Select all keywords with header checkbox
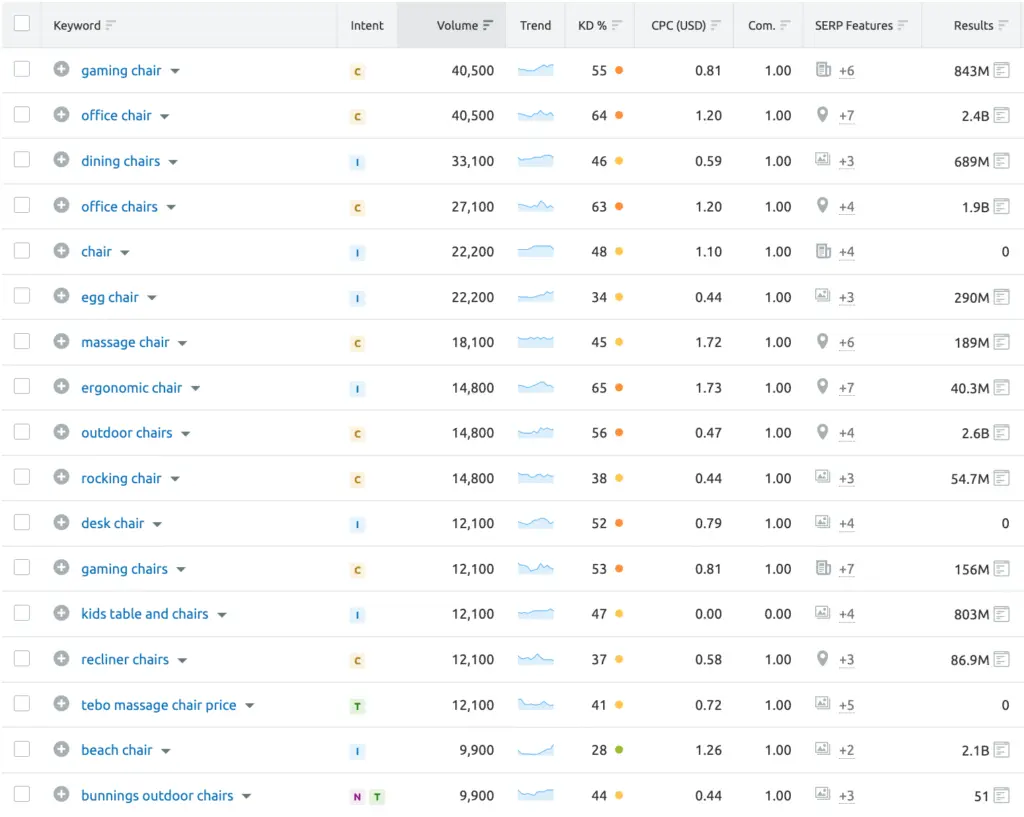 click(x=22, y=24)
